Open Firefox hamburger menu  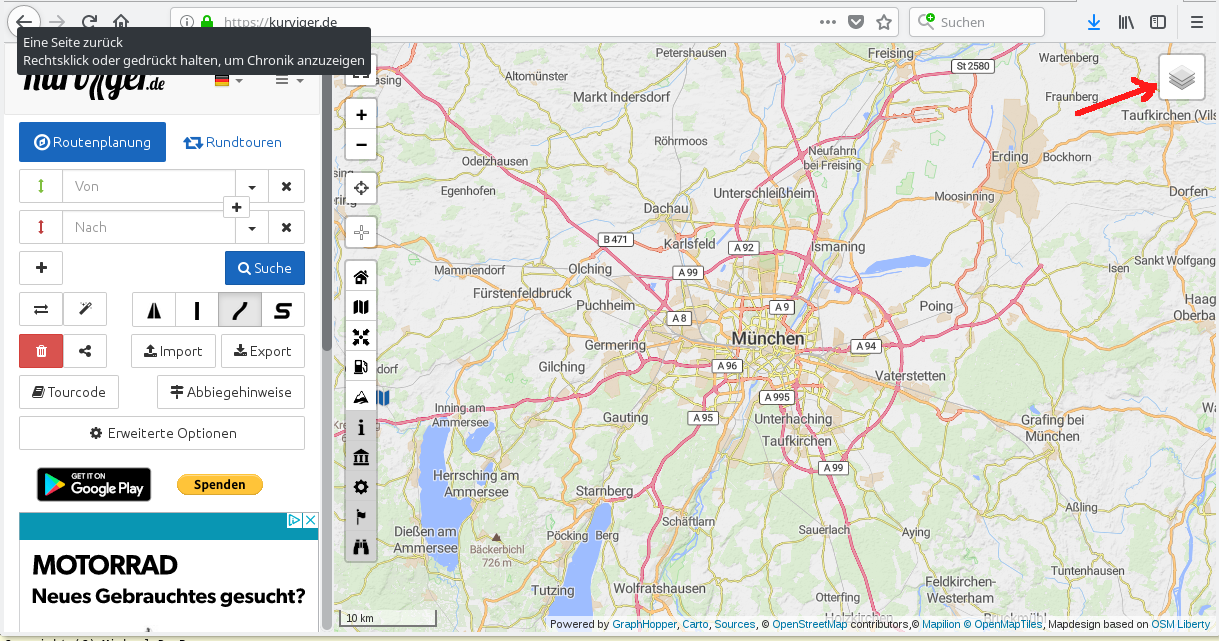[x=1197, y=21]
